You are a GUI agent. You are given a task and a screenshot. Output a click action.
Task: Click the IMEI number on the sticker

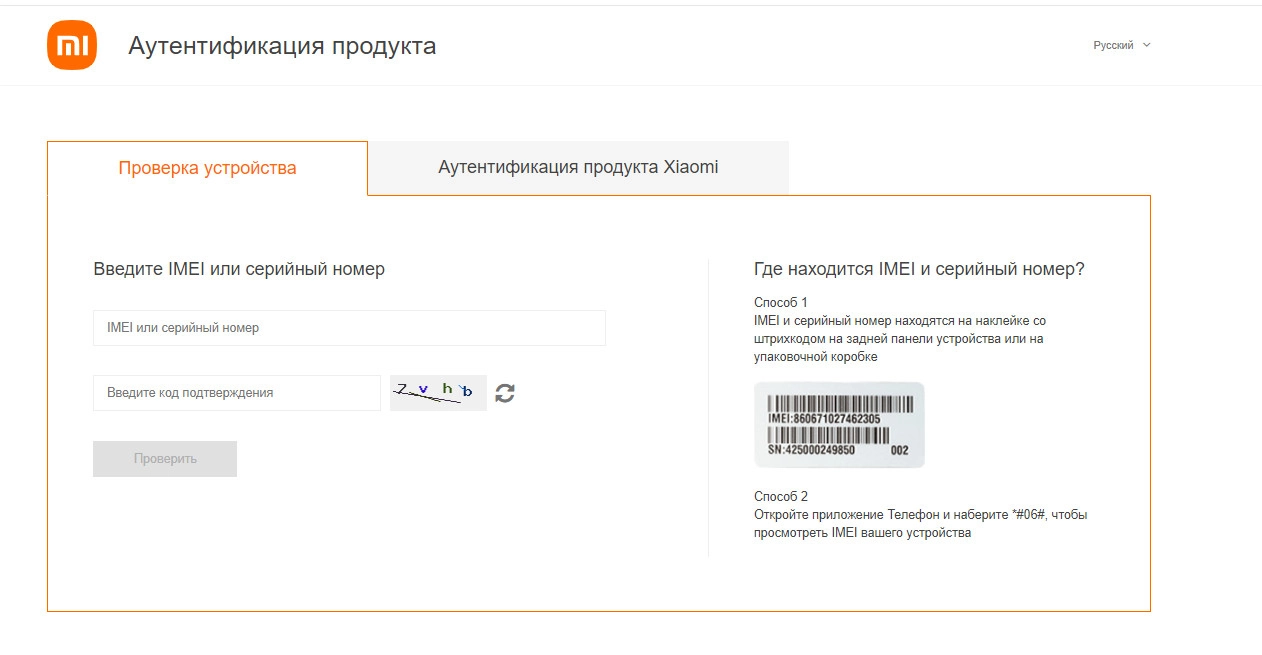click(824, 419)
